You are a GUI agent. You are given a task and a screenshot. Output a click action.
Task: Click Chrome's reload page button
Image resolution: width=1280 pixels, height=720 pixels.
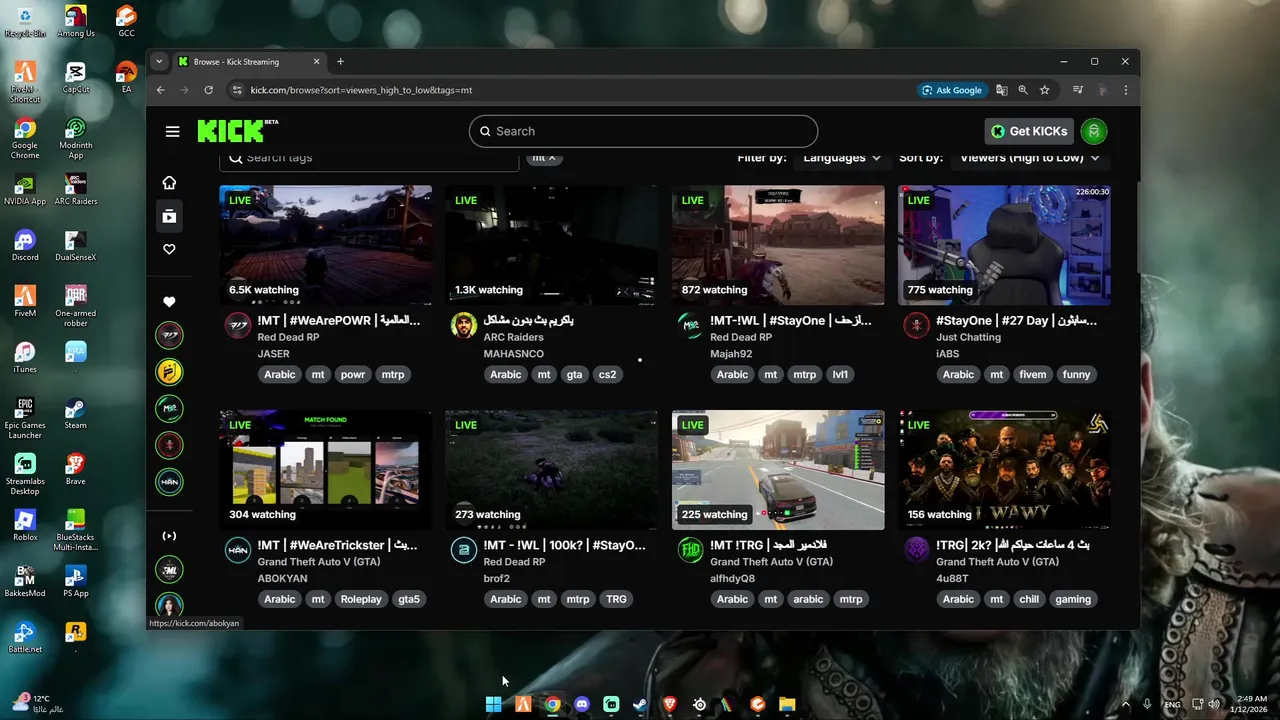[x=208, y=90]
